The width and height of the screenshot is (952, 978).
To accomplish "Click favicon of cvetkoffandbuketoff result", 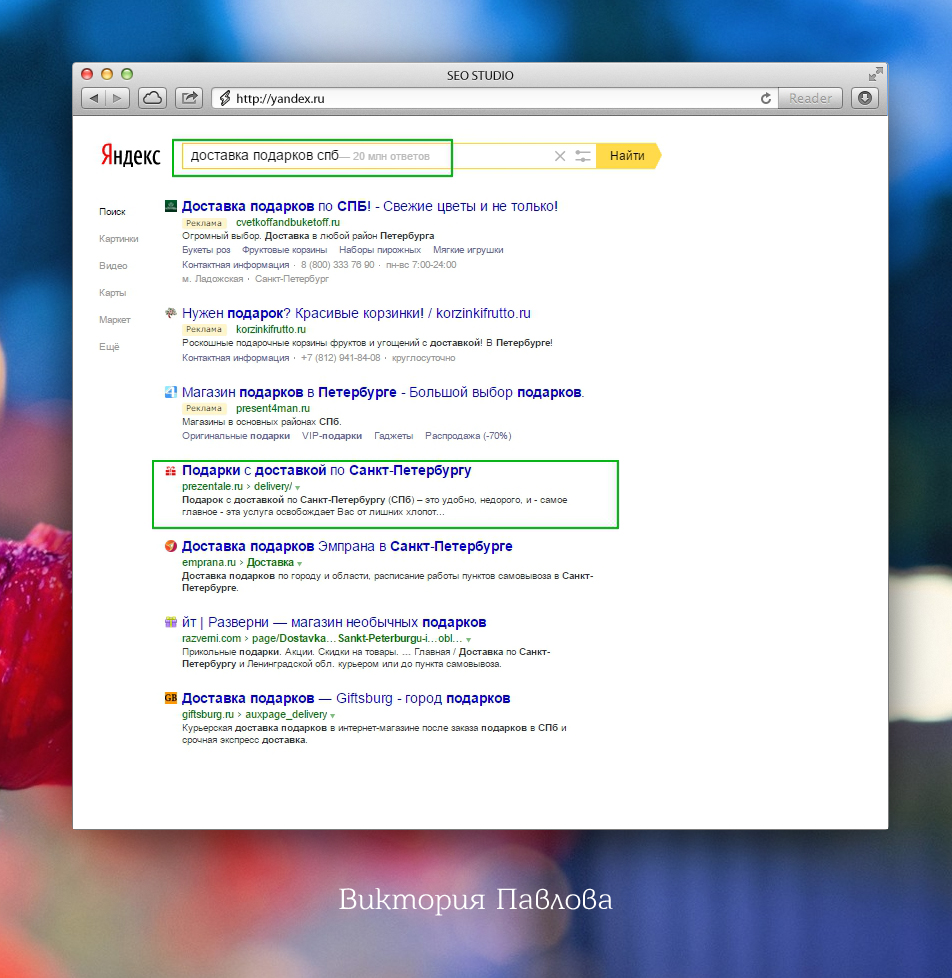I will 170,206.
